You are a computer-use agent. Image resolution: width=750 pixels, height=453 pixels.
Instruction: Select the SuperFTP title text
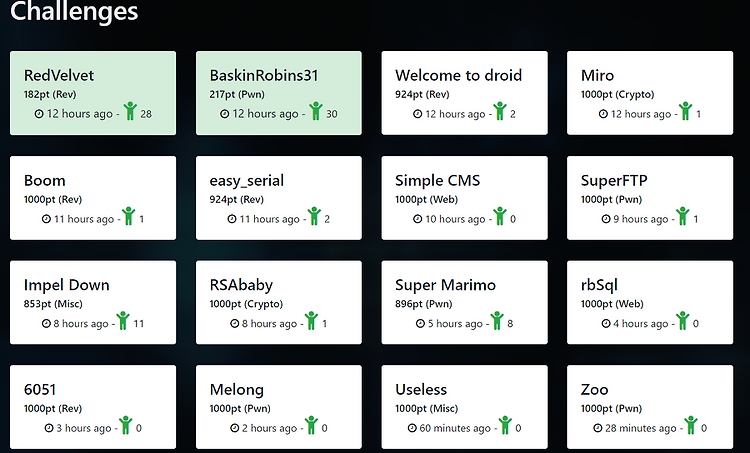pyautogui.click(x=614, y=180)
